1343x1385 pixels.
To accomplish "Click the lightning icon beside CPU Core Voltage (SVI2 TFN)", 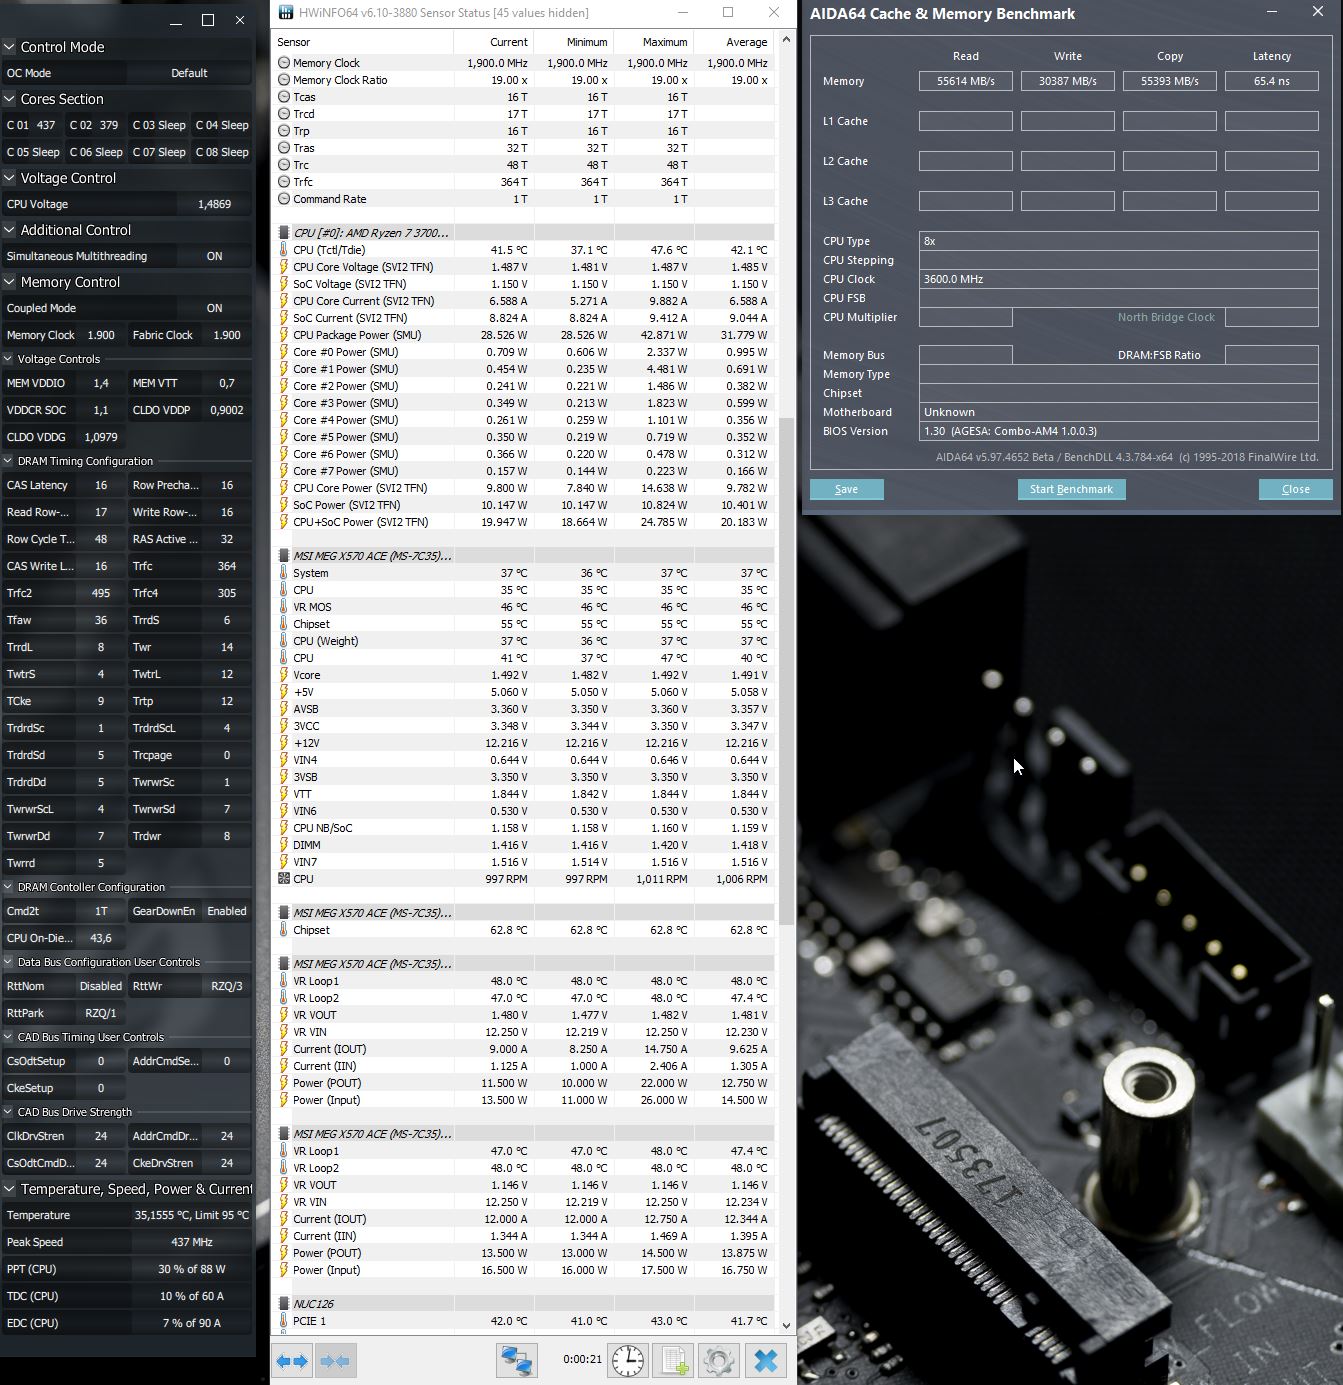I will coord(284,267).
